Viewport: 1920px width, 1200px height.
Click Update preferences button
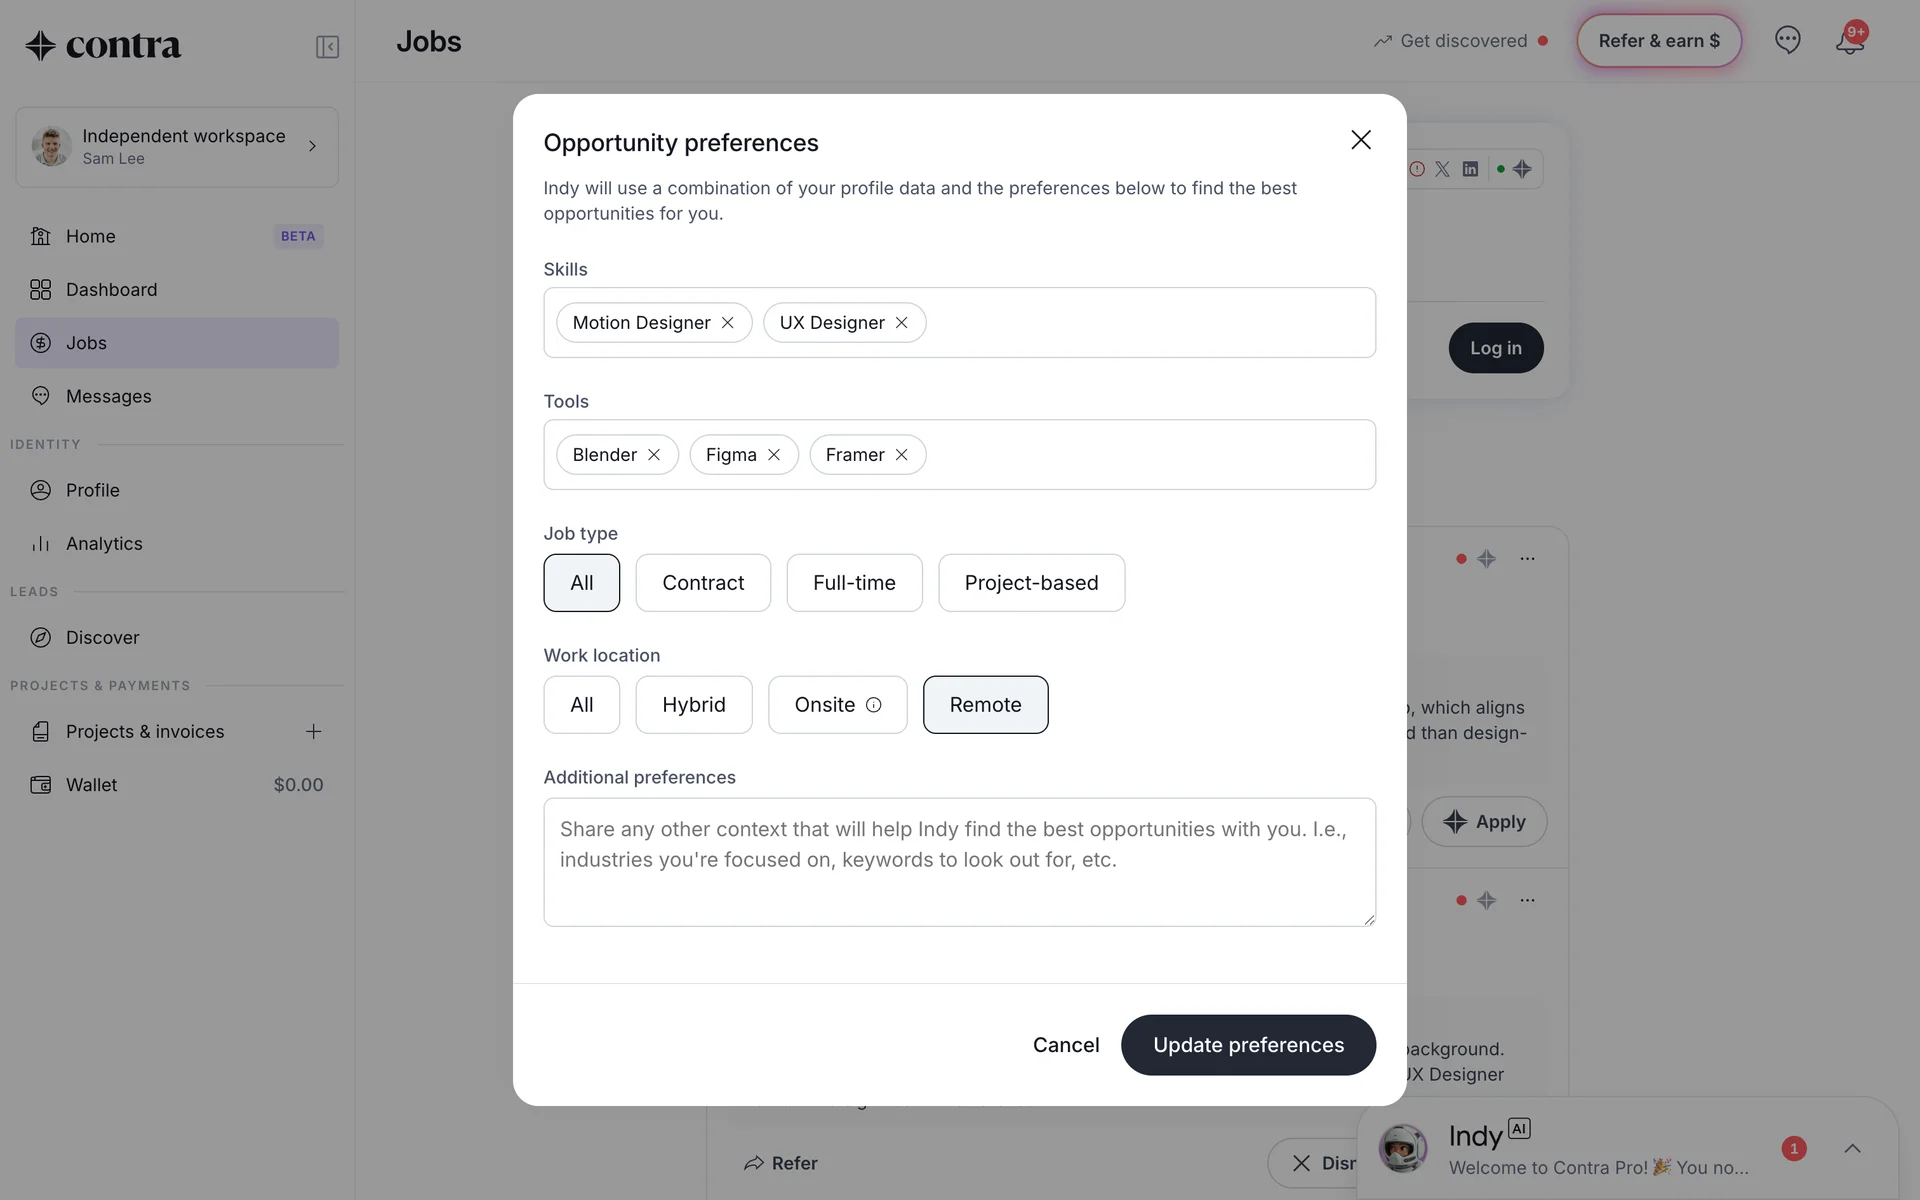1248,1045
